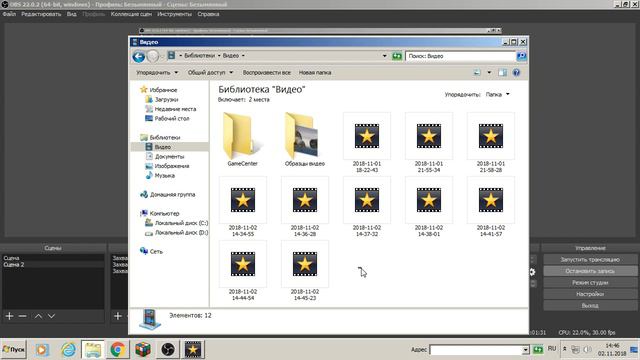Expand the view options dropdown arrow
The image size is (640, 360).
[489, 73]
